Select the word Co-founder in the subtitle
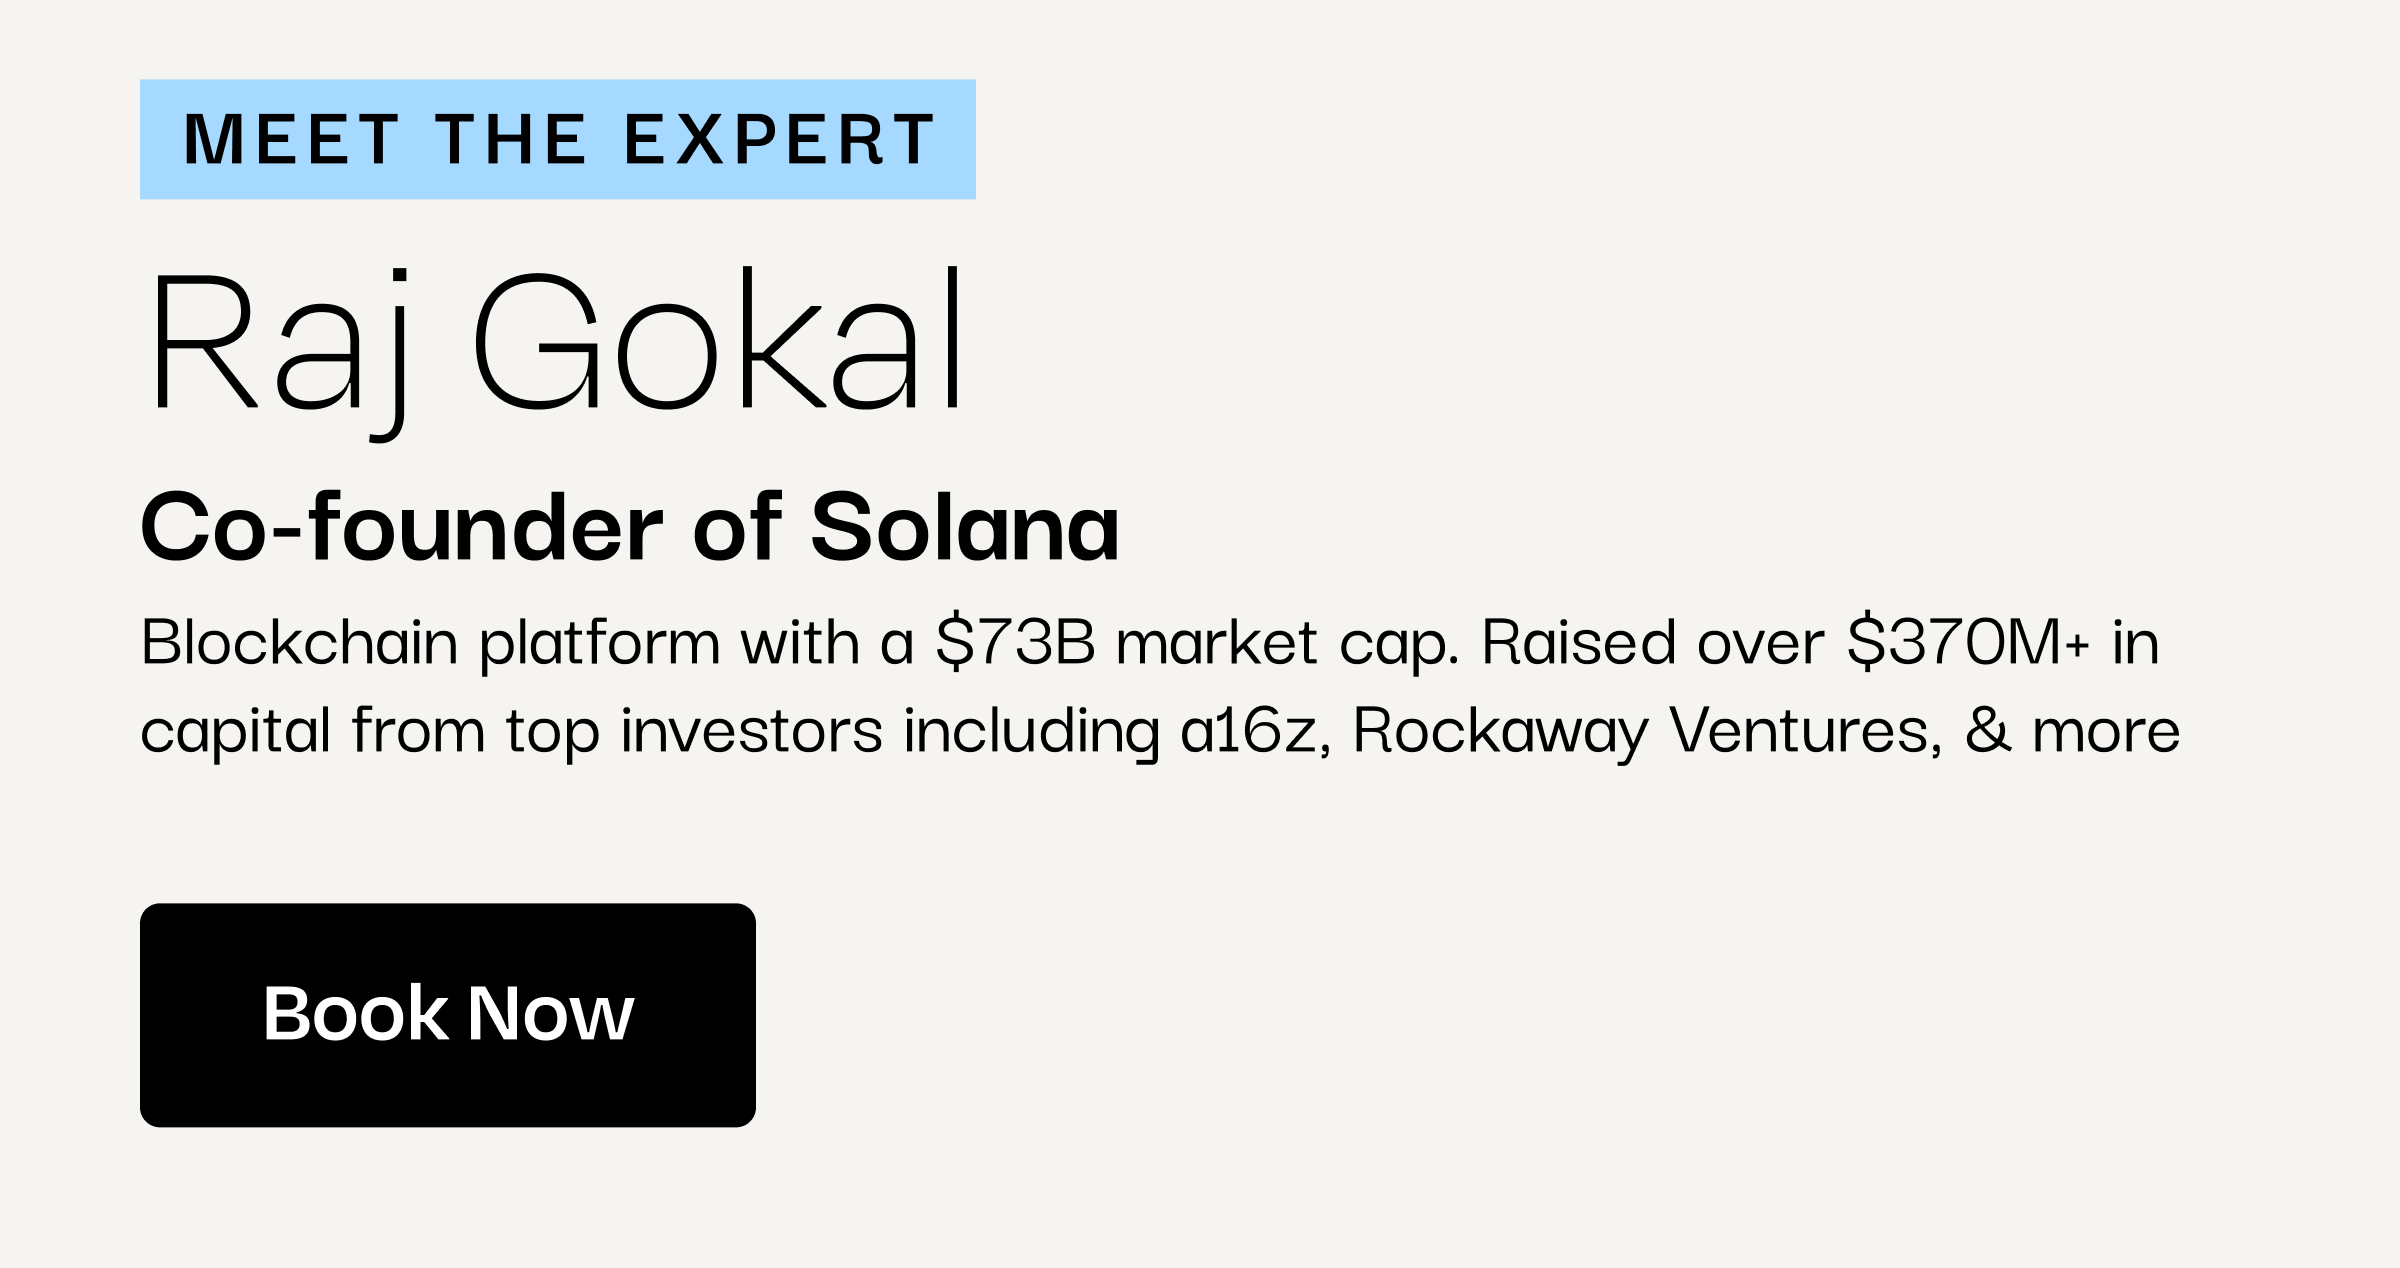2400x1268 pixels. click(x=402, y=527)
